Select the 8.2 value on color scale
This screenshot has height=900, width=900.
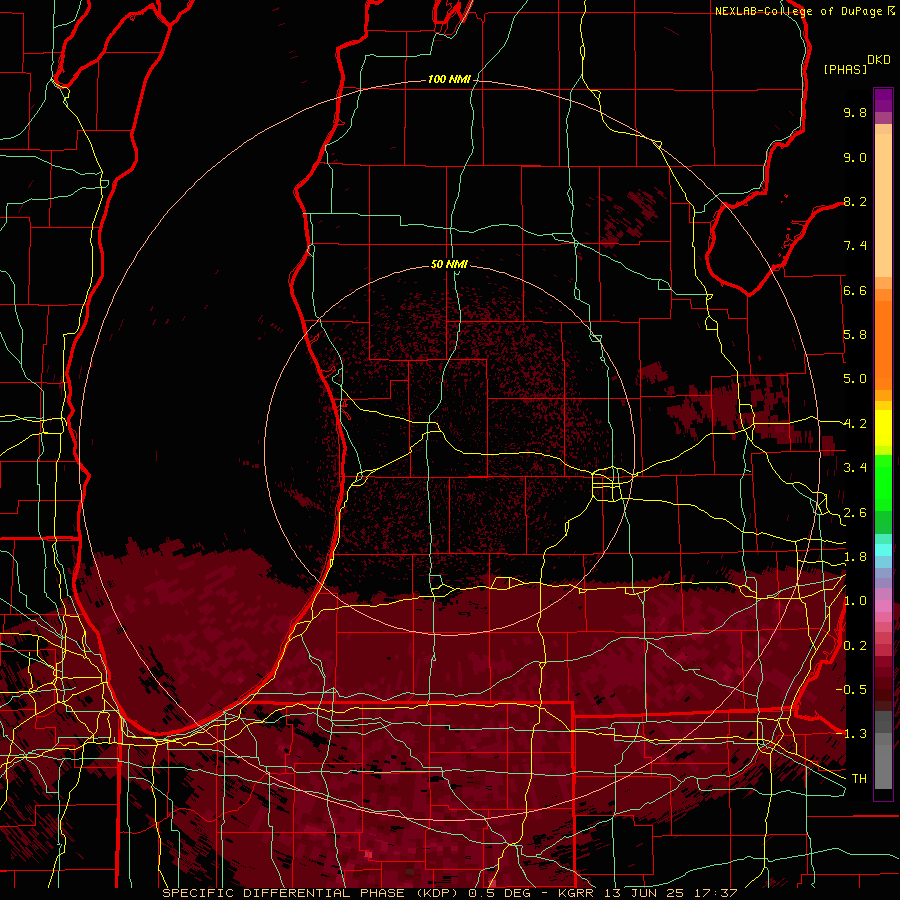point(855,201)
